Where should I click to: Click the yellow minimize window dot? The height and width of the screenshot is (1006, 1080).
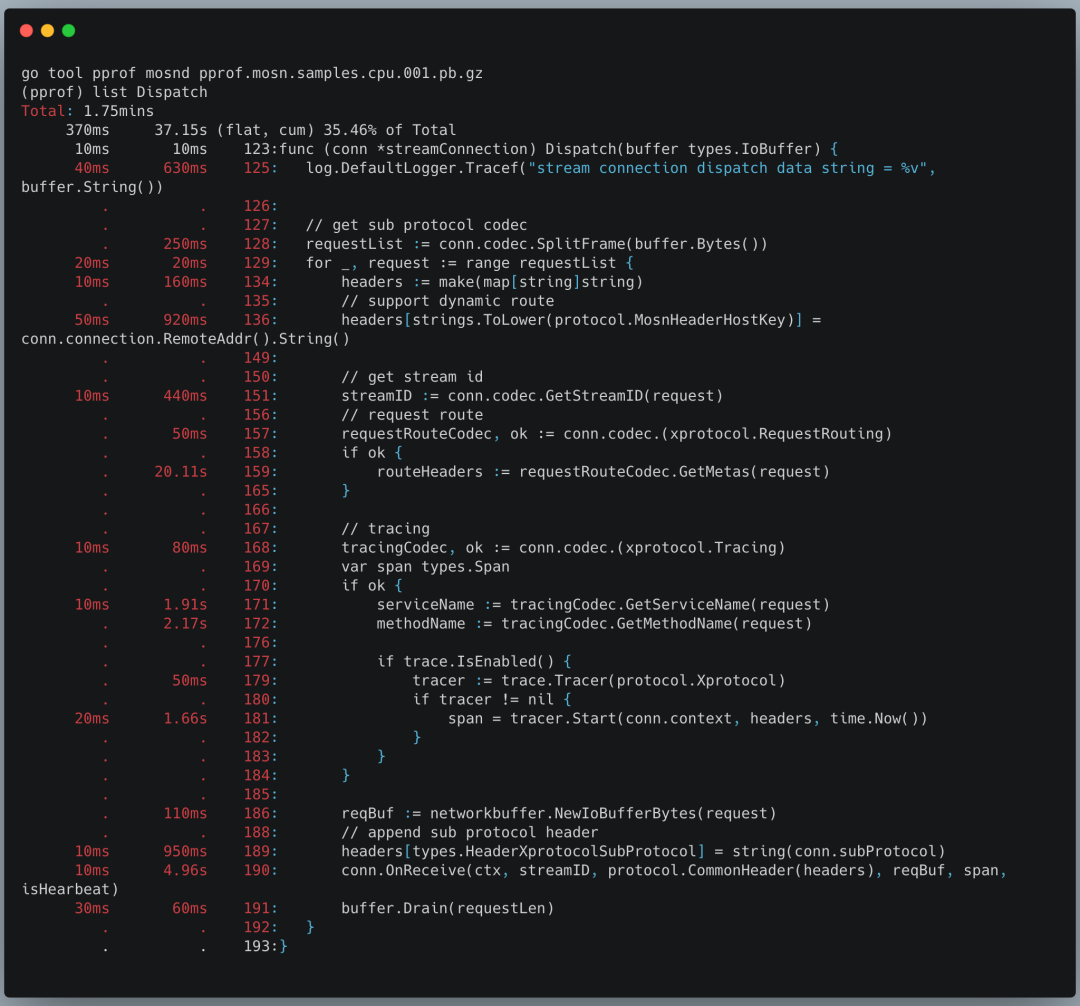(47, 31)
